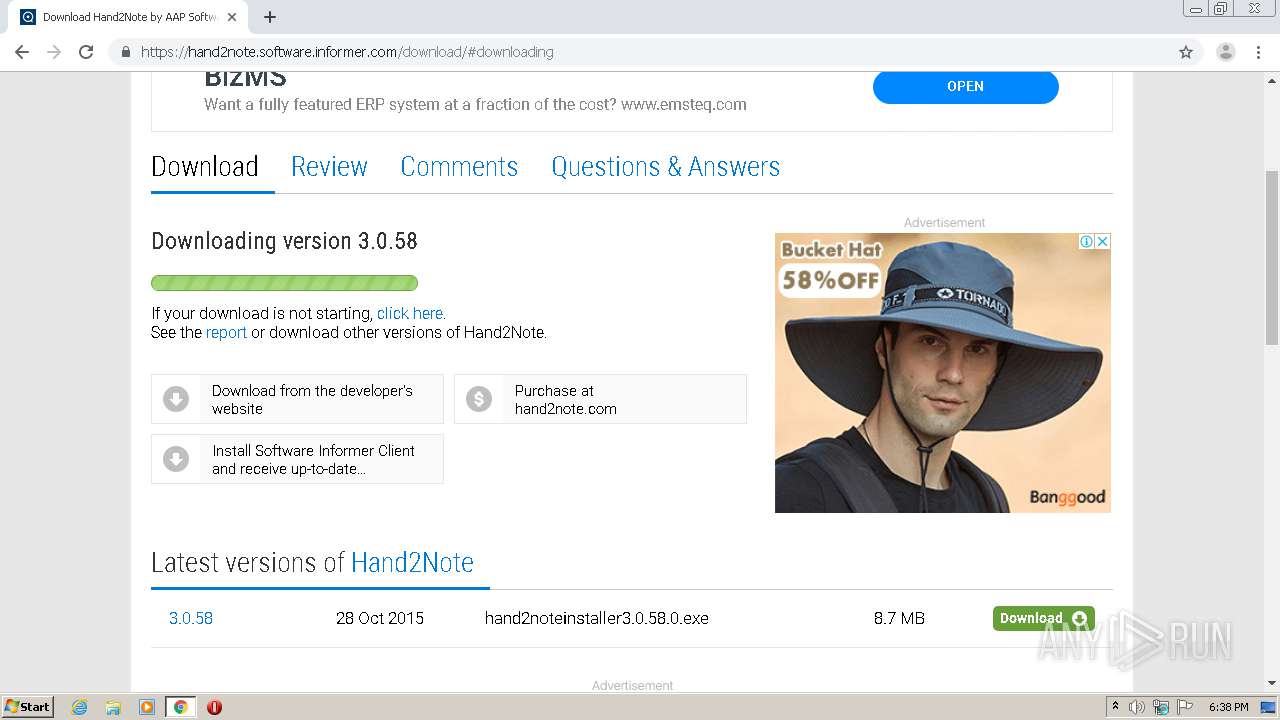Click the 'click here' download link
This screenshot has width=1280, height=720.
click(410, 313)
